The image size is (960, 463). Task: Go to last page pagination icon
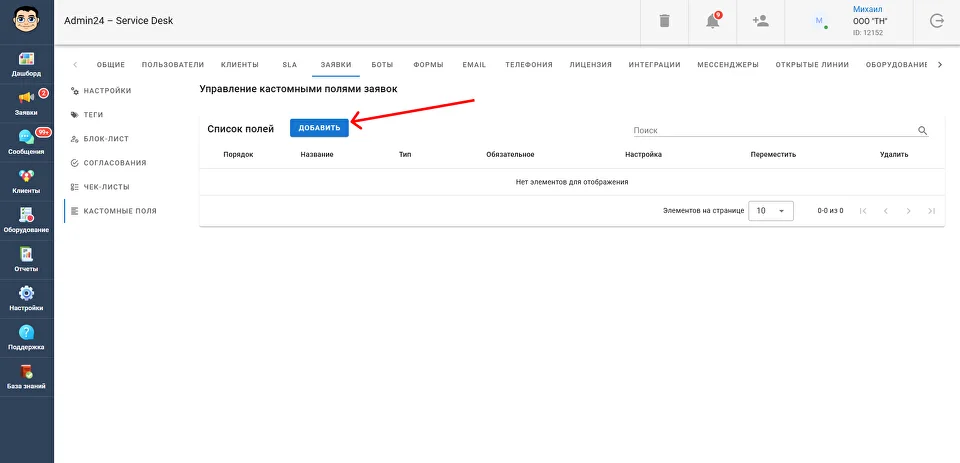[931, 211]
